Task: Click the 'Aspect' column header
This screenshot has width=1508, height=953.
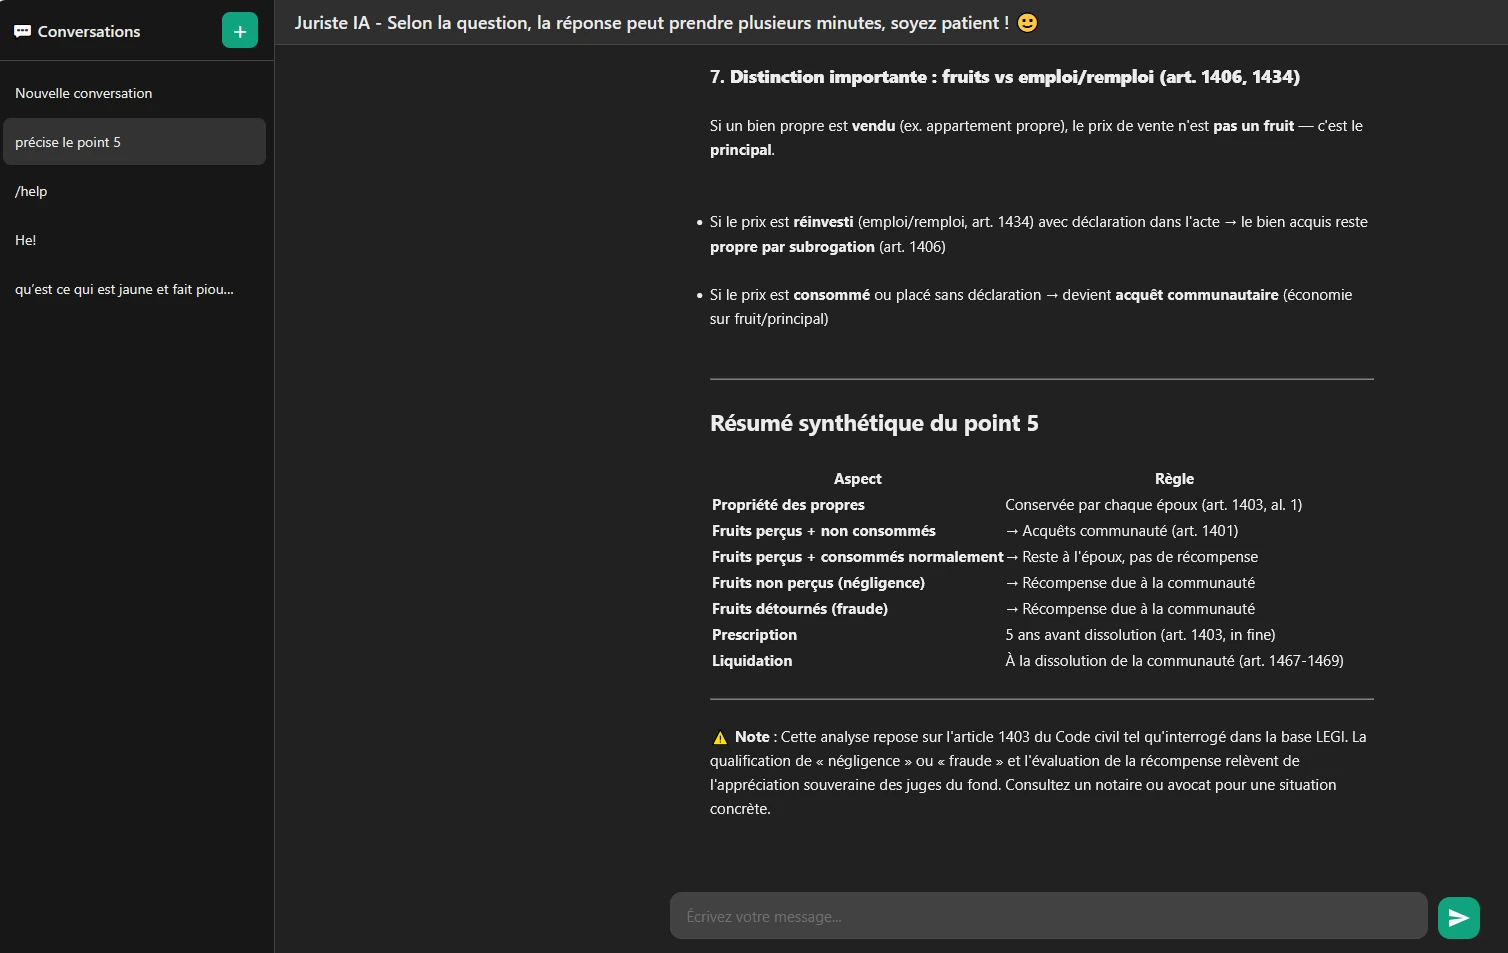Action: [857, 479]
